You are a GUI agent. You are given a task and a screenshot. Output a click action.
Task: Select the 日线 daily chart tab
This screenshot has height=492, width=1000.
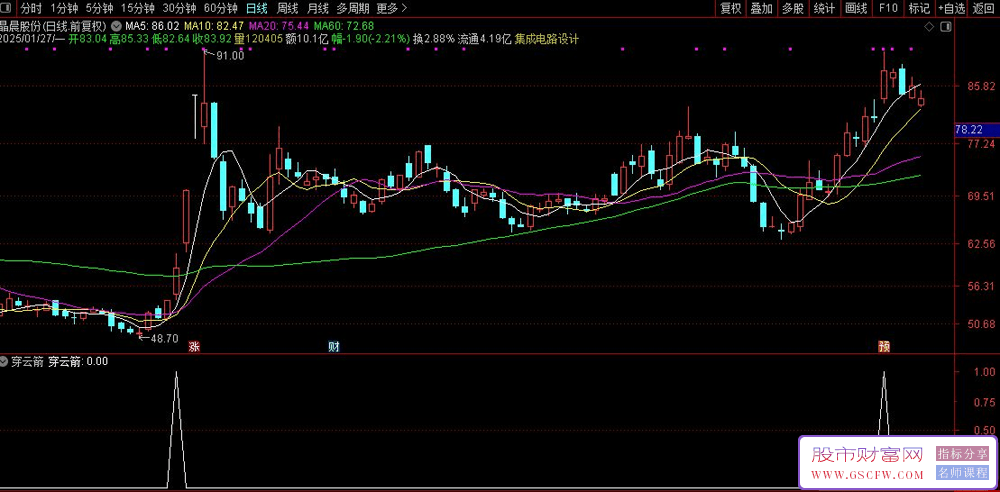[x=257, y=8]
